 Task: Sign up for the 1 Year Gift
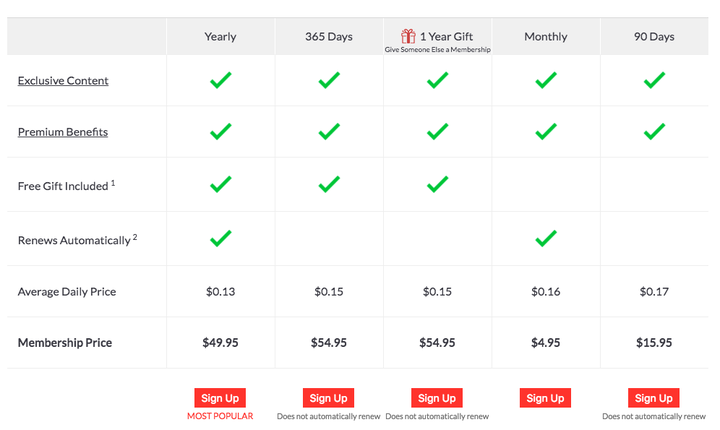click(437, 398)
